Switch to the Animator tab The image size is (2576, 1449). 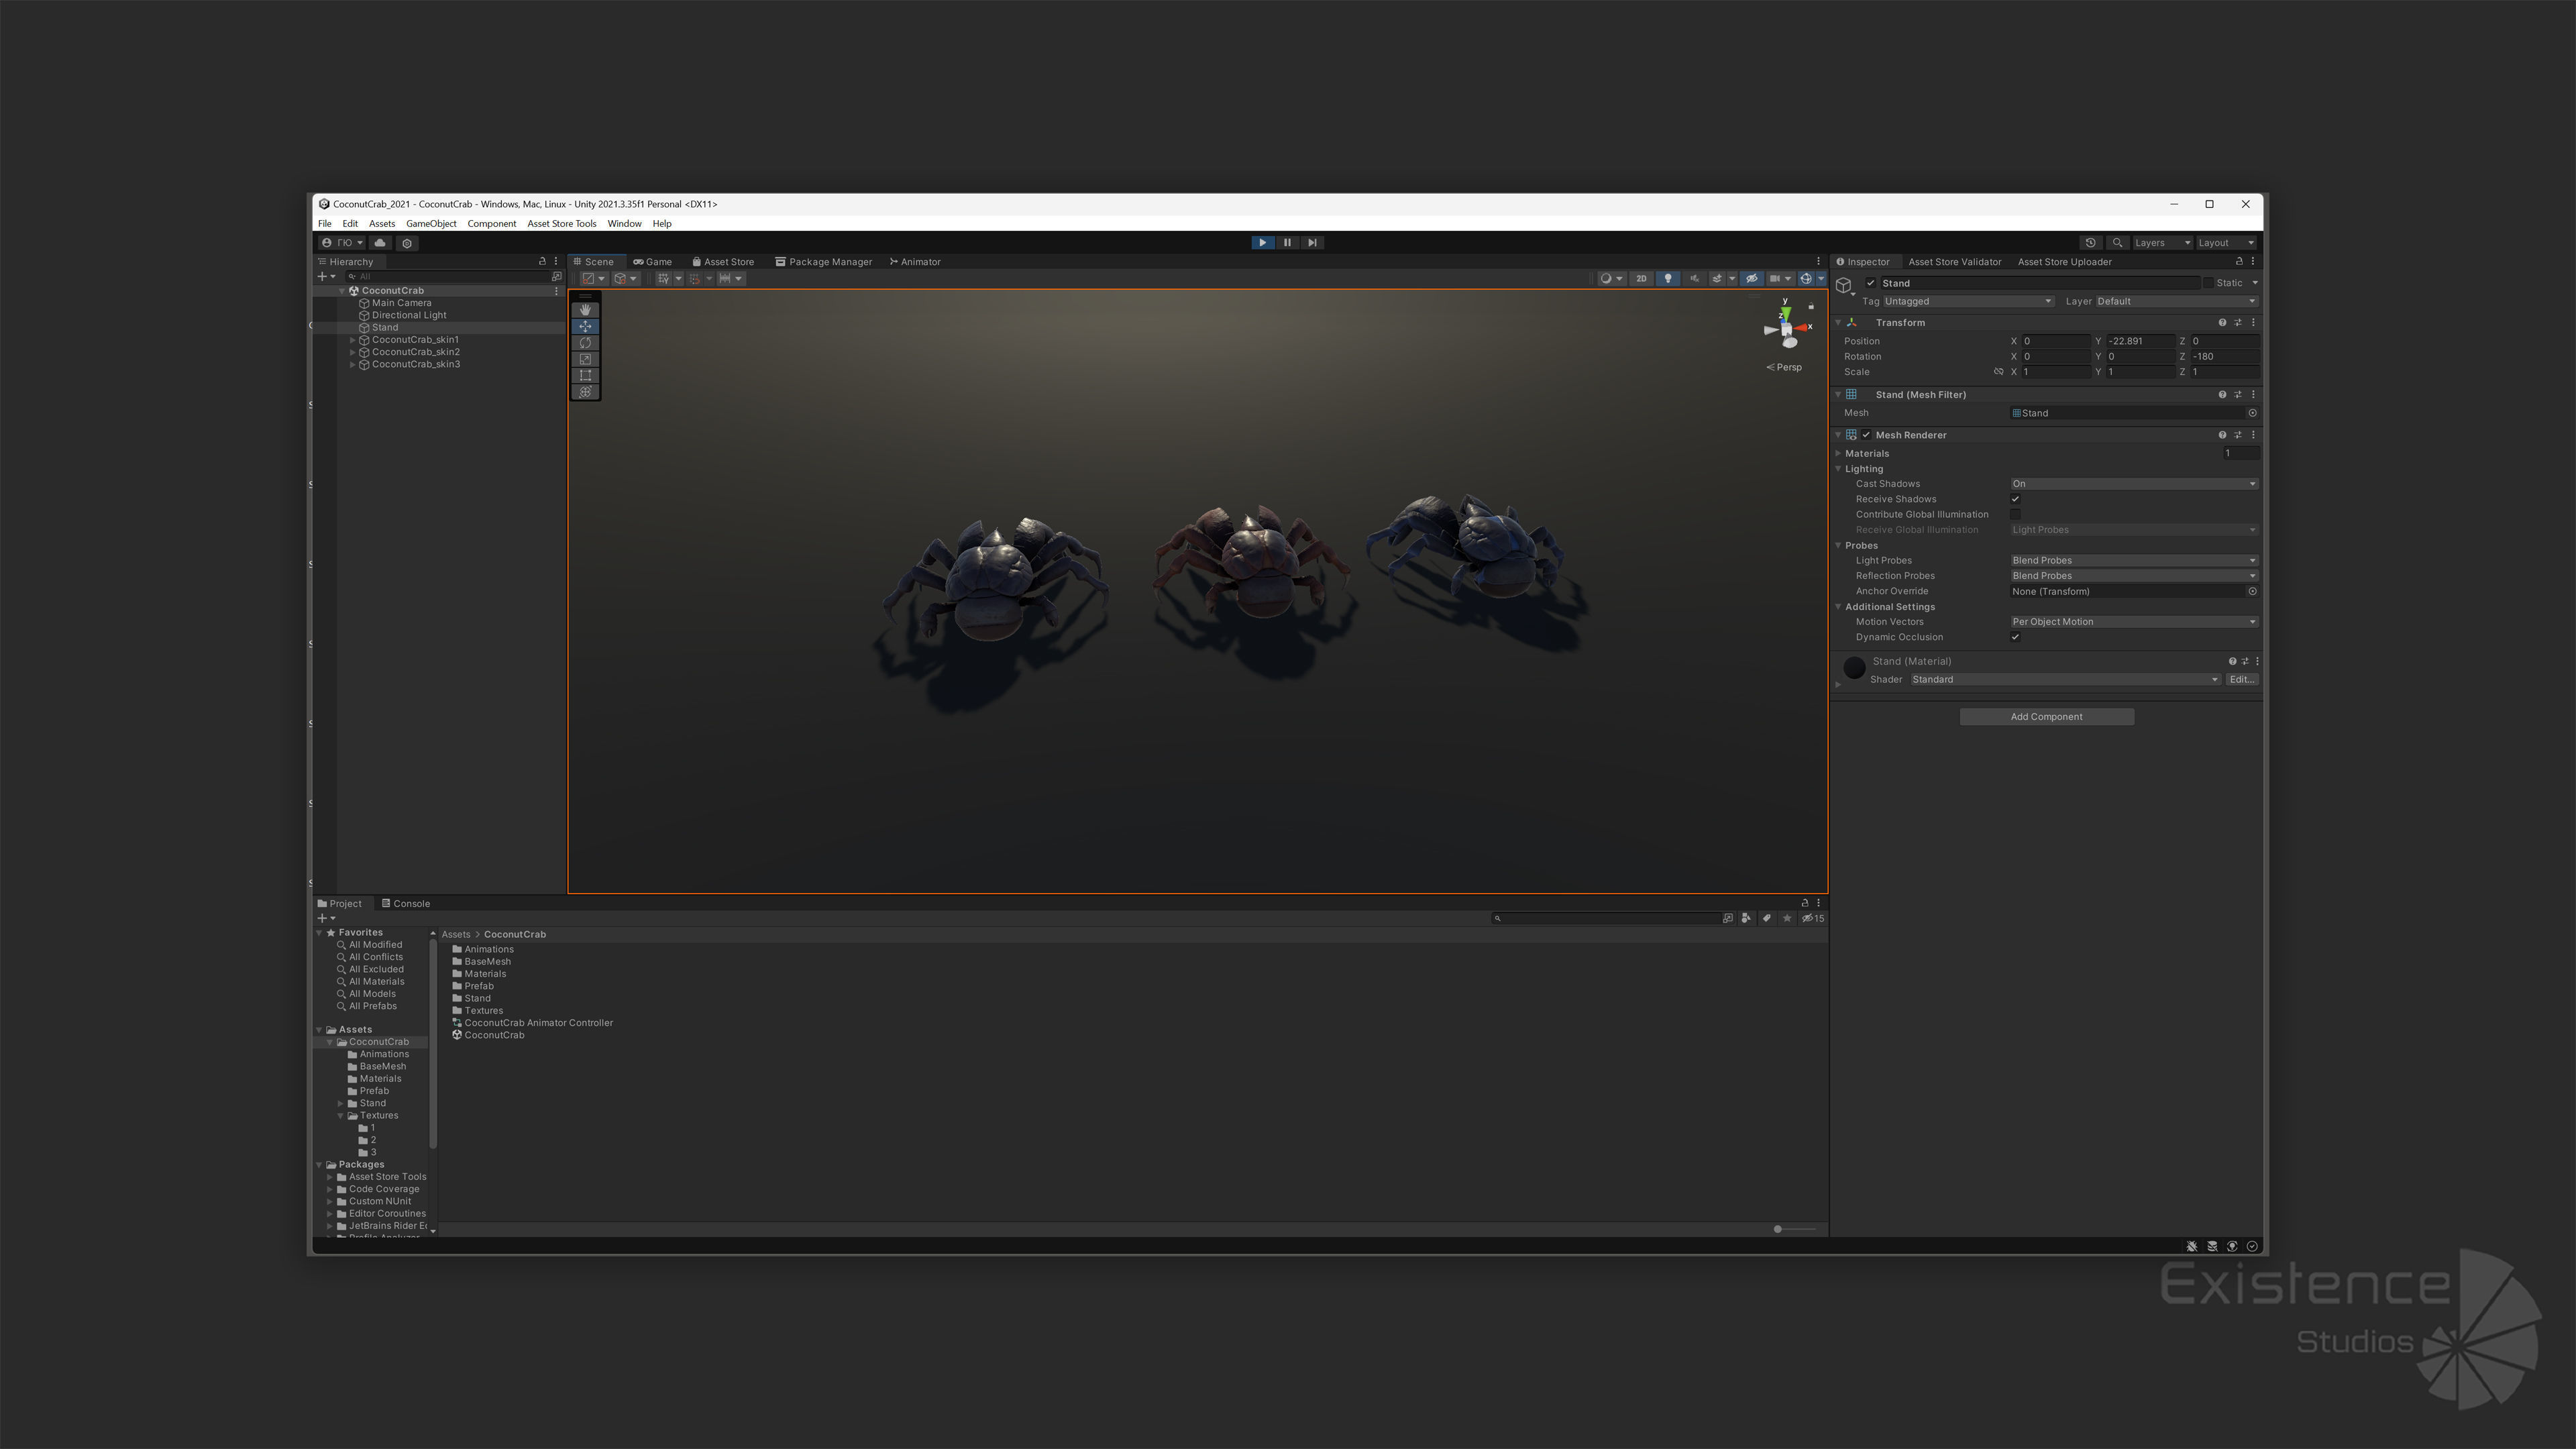coord(915,262)
